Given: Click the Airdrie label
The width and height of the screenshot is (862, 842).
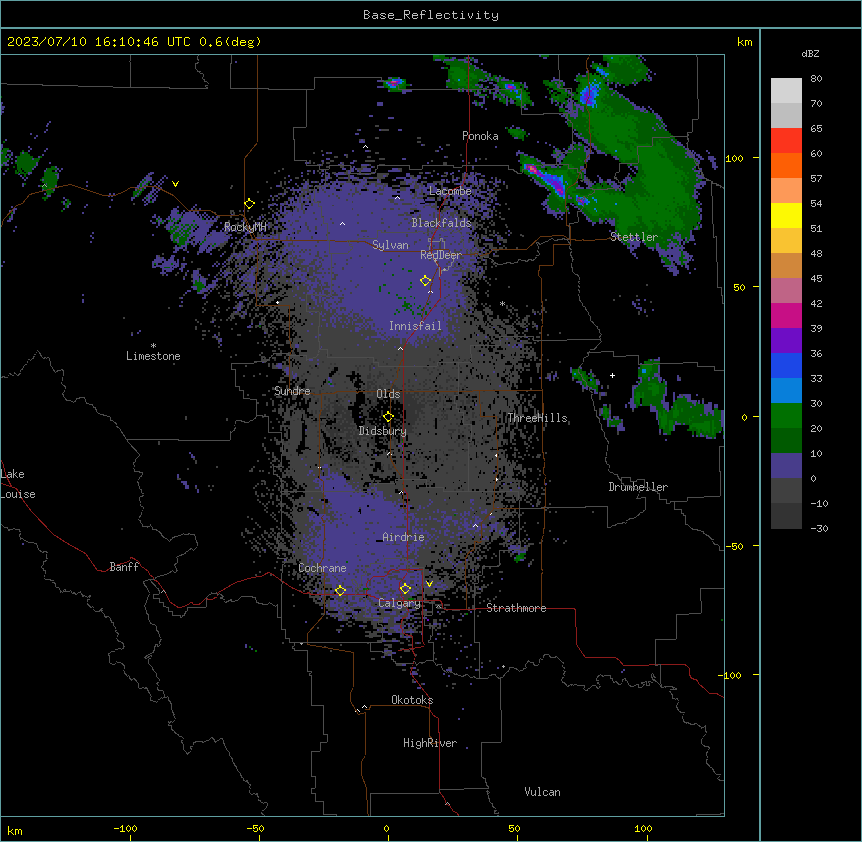Looking at the screenshot, I should pyautogui.click(x=403, y=537).
